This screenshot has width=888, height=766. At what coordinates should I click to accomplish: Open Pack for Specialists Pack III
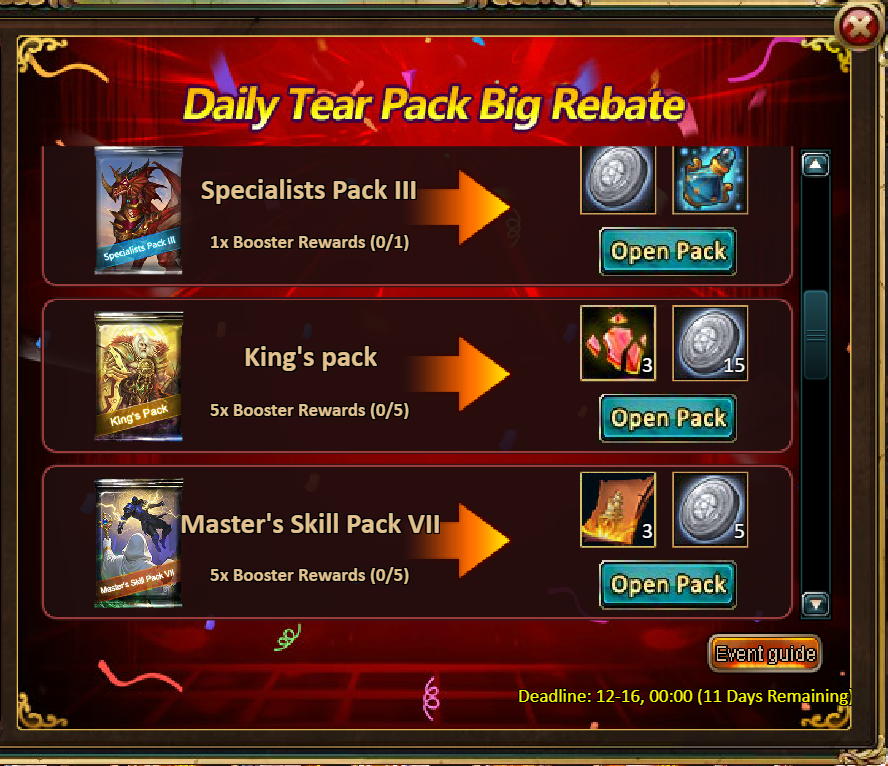point(668,251)
